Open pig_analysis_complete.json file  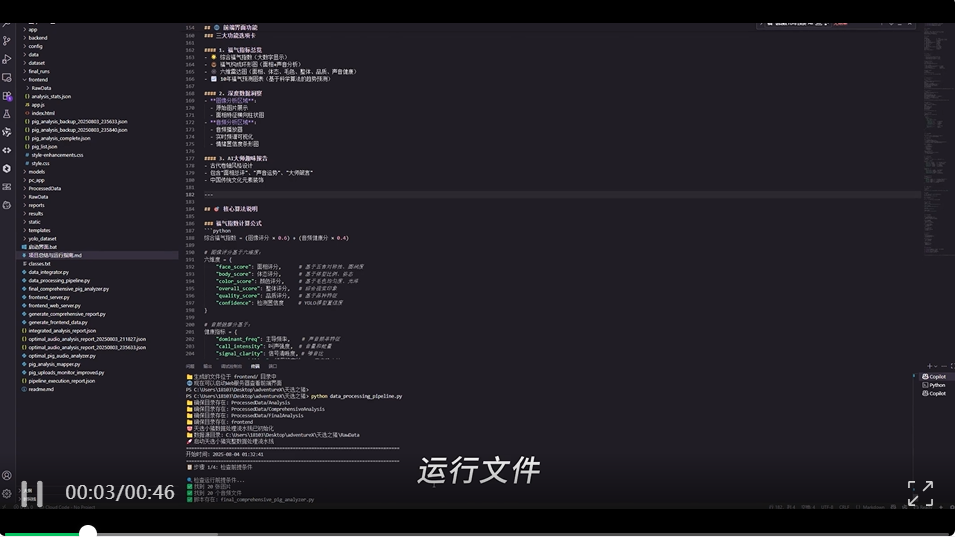point(61,138)
